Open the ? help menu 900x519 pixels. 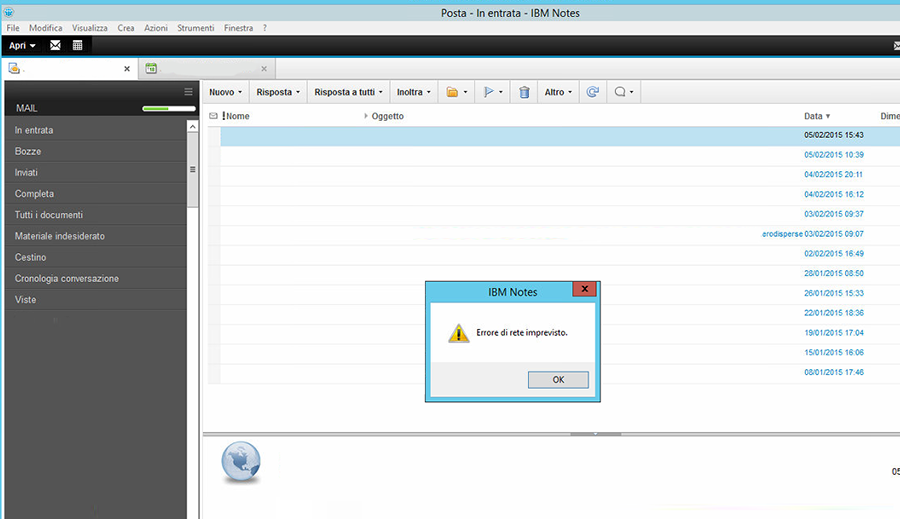(x=265, y=28)
